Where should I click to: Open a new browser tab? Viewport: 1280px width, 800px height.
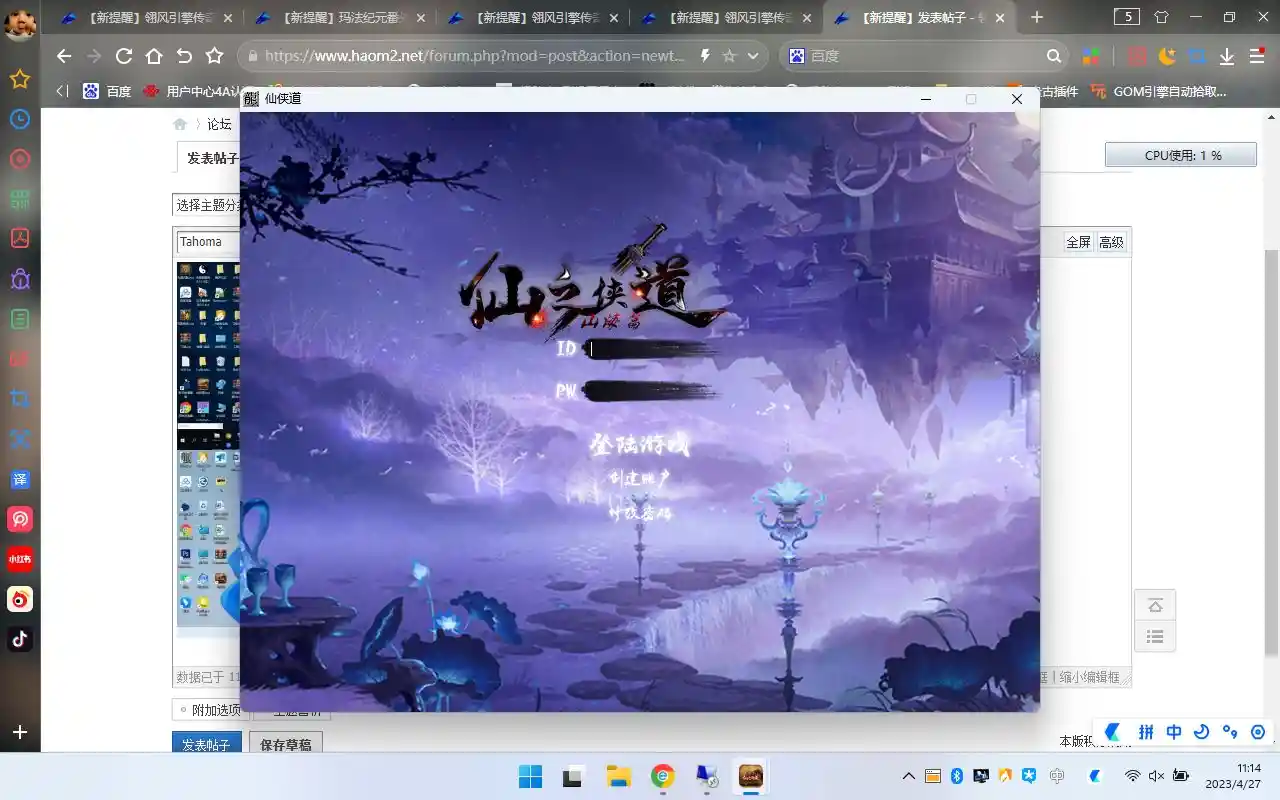1037,17
